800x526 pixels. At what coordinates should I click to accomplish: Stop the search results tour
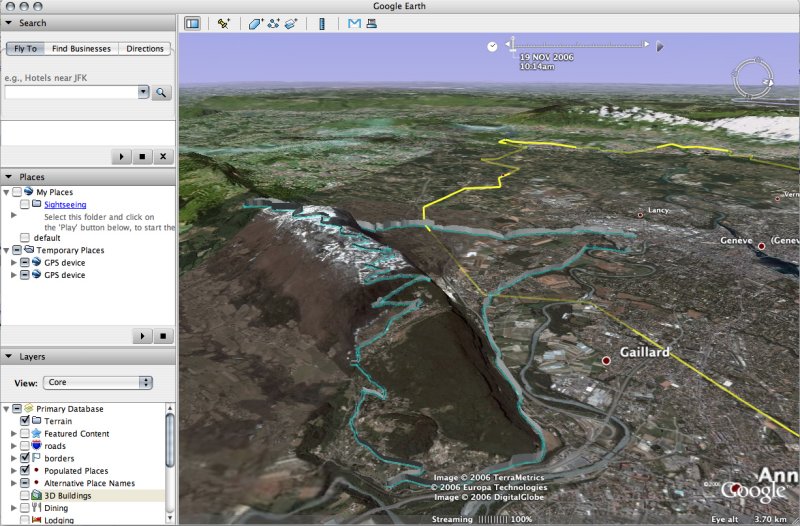(x=142, y=157)
